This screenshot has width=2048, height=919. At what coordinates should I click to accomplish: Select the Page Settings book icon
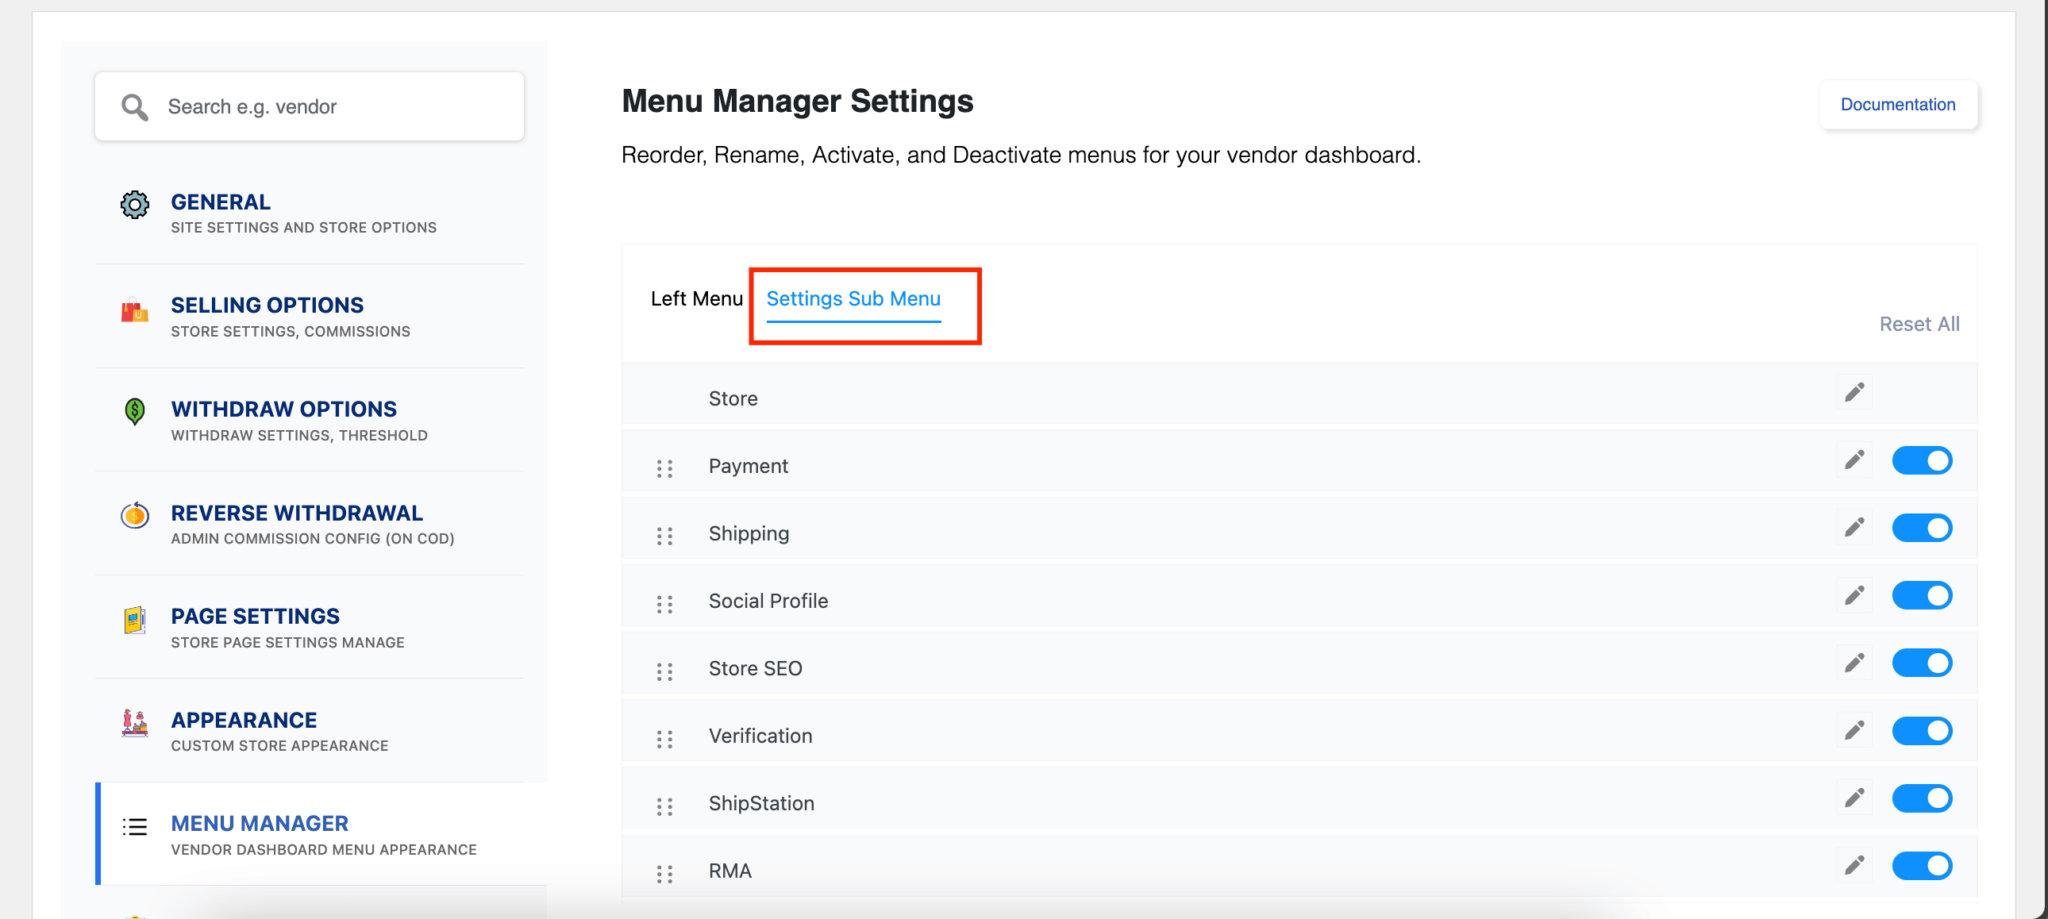(134, 619)
